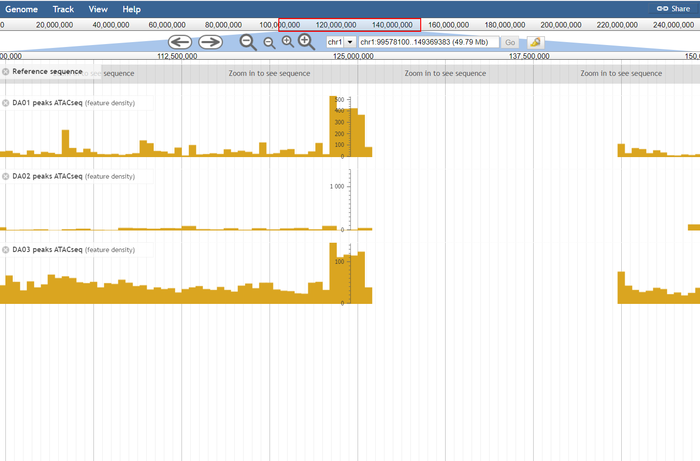Open the chr1 chromosome dropdown

[341, 42]
